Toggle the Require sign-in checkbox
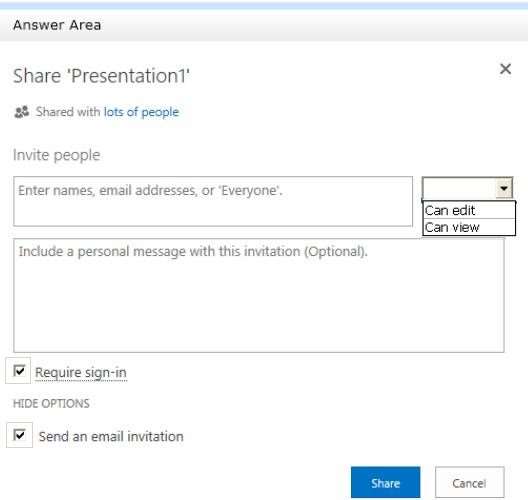 (19, 371)
